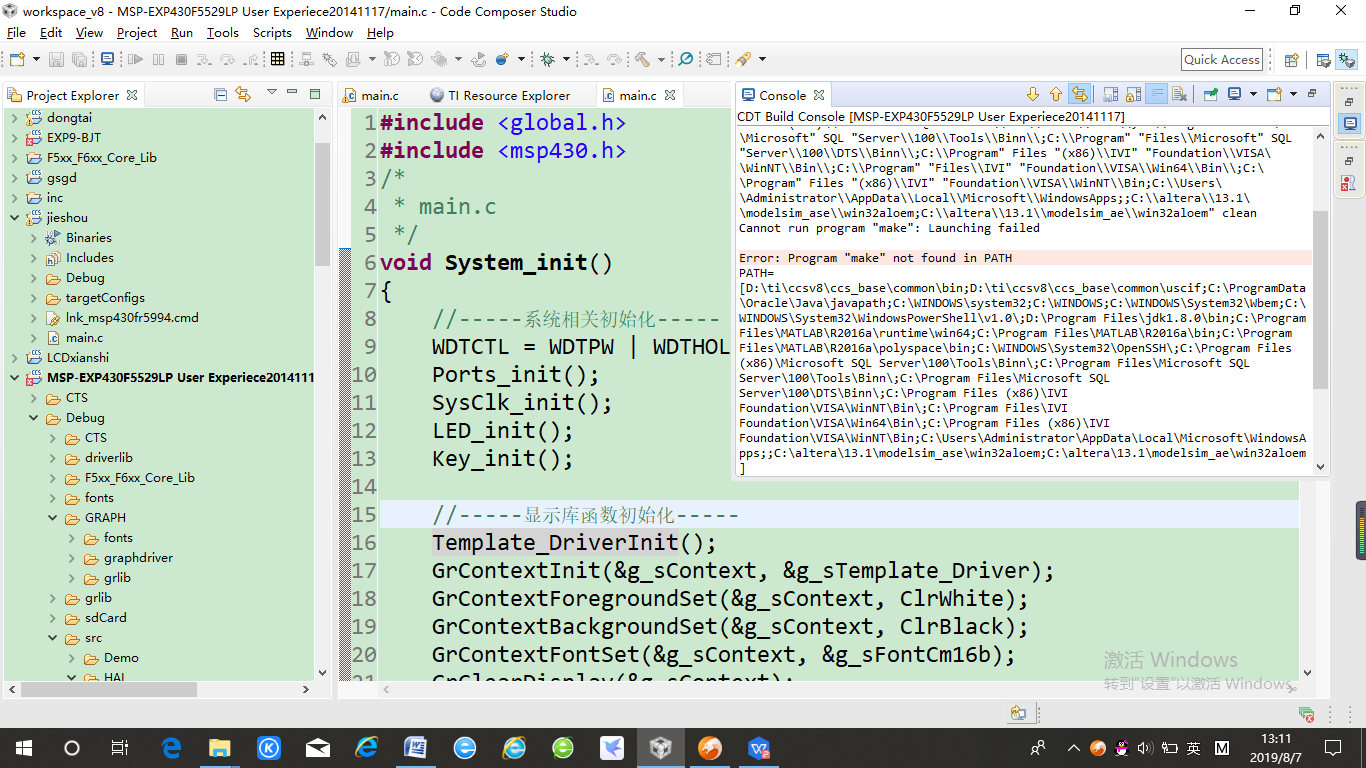Viewport: 1366px width, 768px height.
Task: Open the Open Perspective icon
Action: coord(1291,60)
